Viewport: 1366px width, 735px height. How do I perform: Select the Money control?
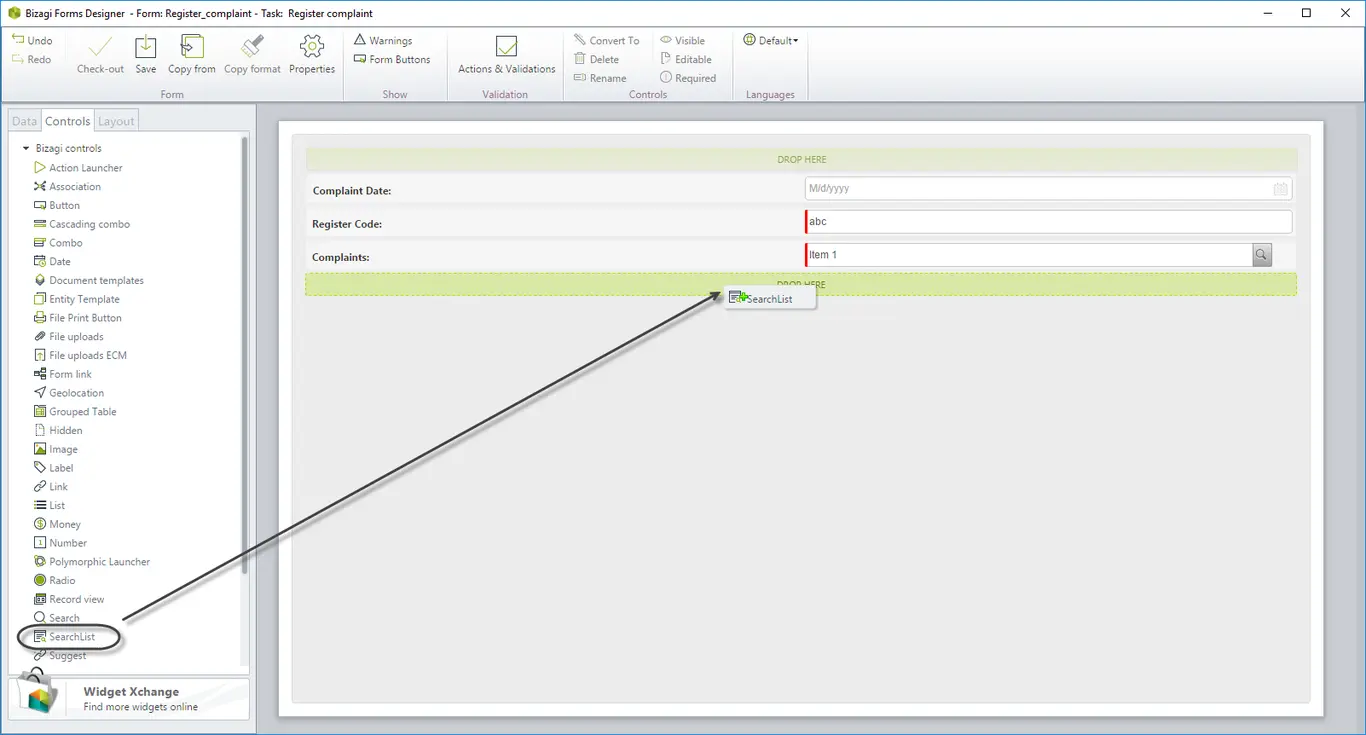click(57, 524)
